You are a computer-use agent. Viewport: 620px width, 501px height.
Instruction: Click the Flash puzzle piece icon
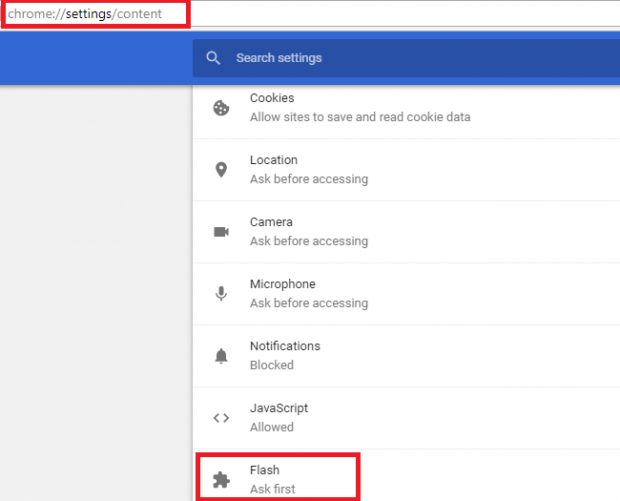tap(221, 480)
